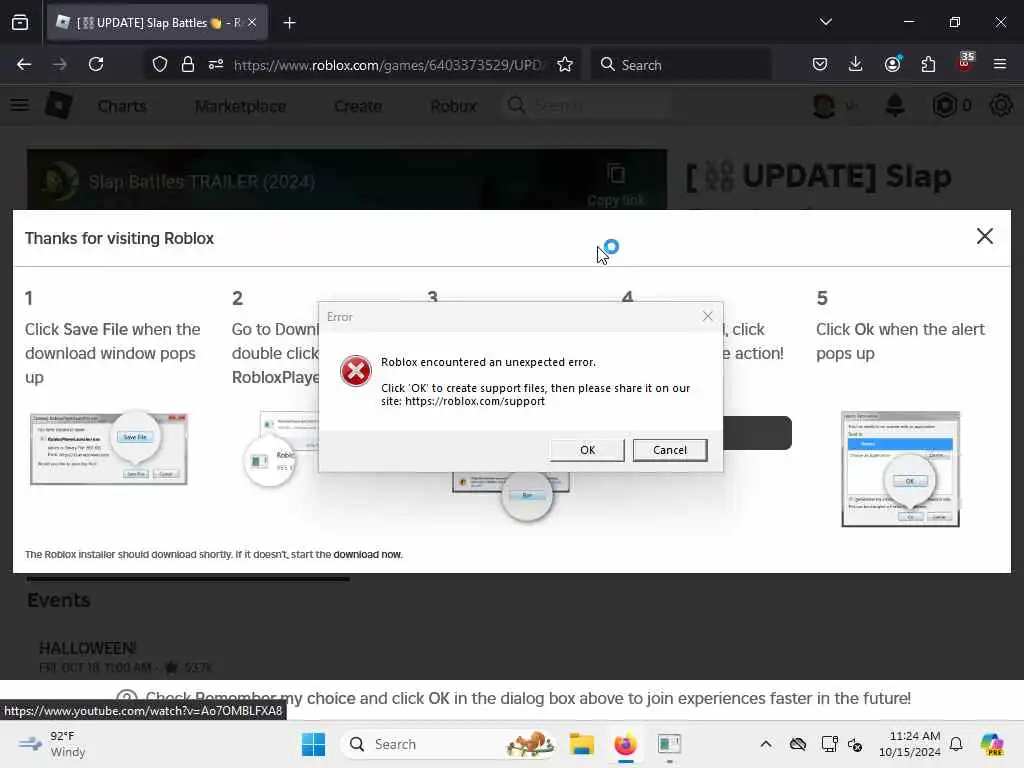Viewport: 1024px width, 768px height.
Task: Open tracking protection shield icon
Action: tap(160, 64)
